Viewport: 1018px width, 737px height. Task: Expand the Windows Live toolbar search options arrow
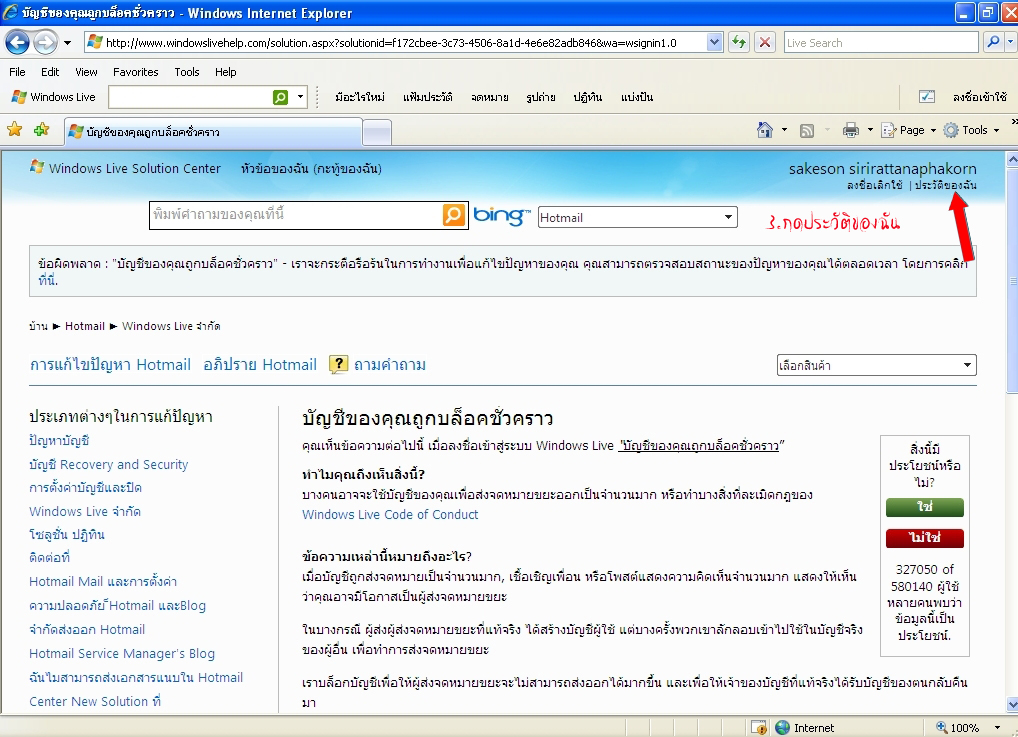click(x=300, y=97)
